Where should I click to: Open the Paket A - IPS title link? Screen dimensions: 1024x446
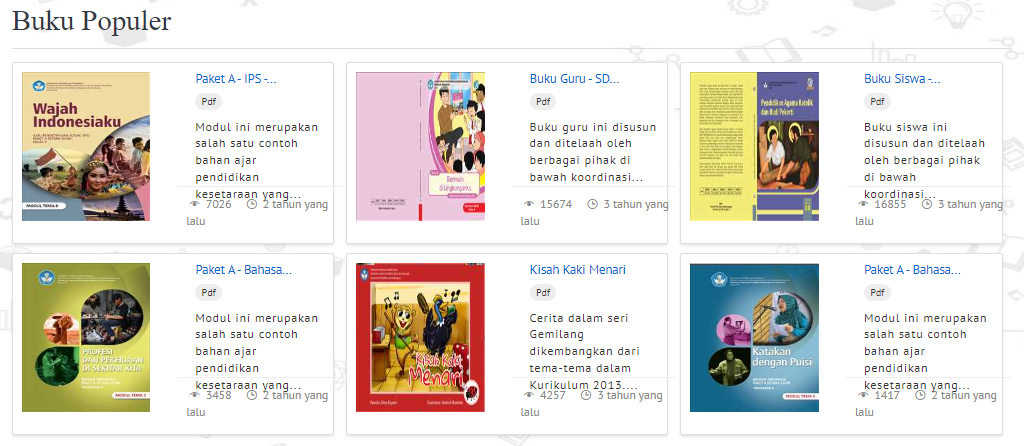coord(236,79)
